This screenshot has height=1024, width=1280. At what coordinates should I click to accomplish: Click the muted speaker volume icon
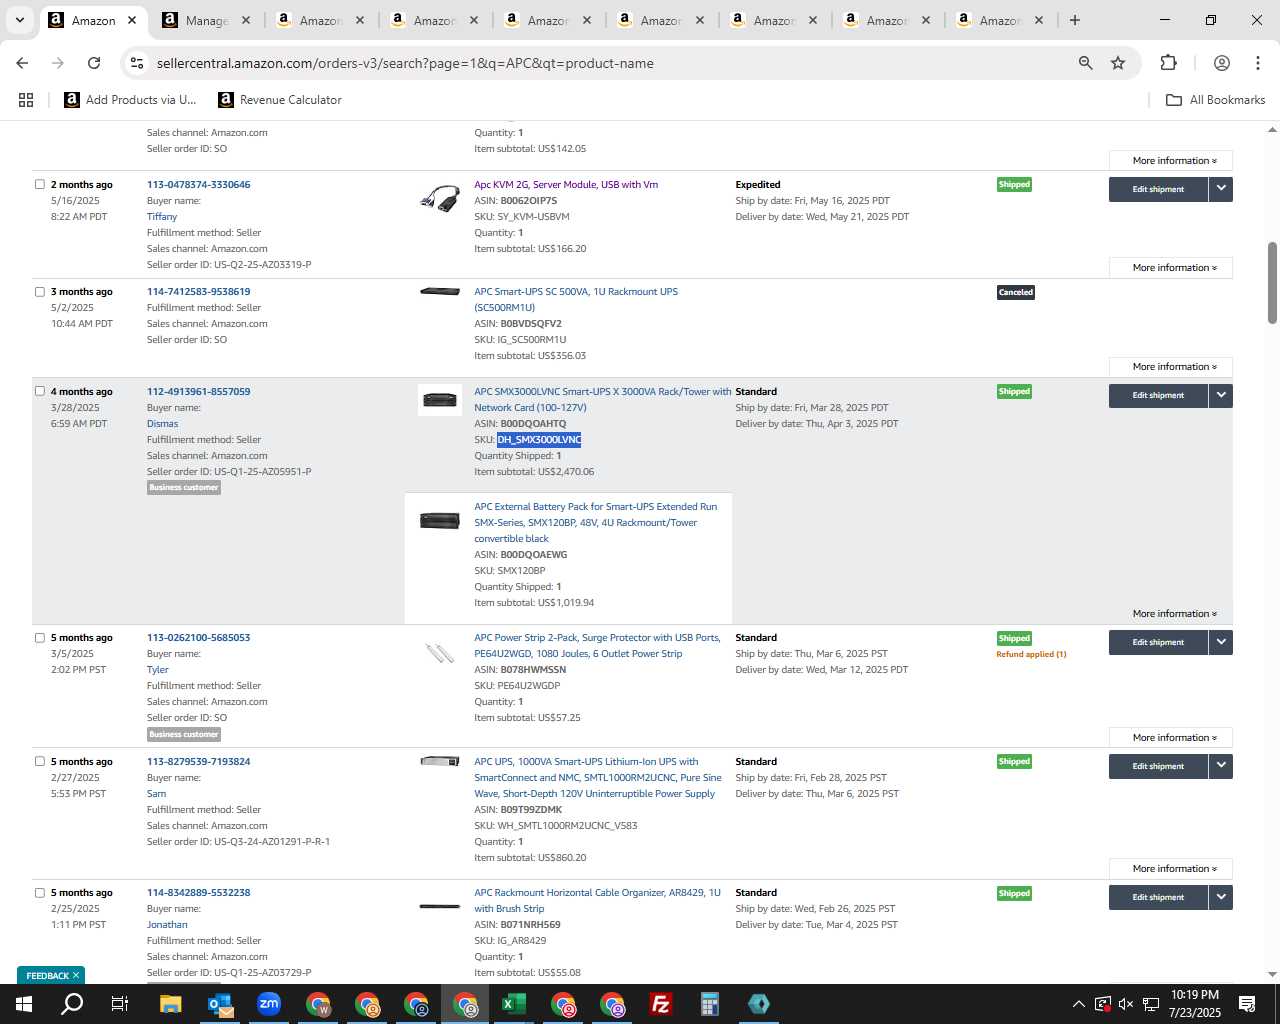(1126, 1004)
